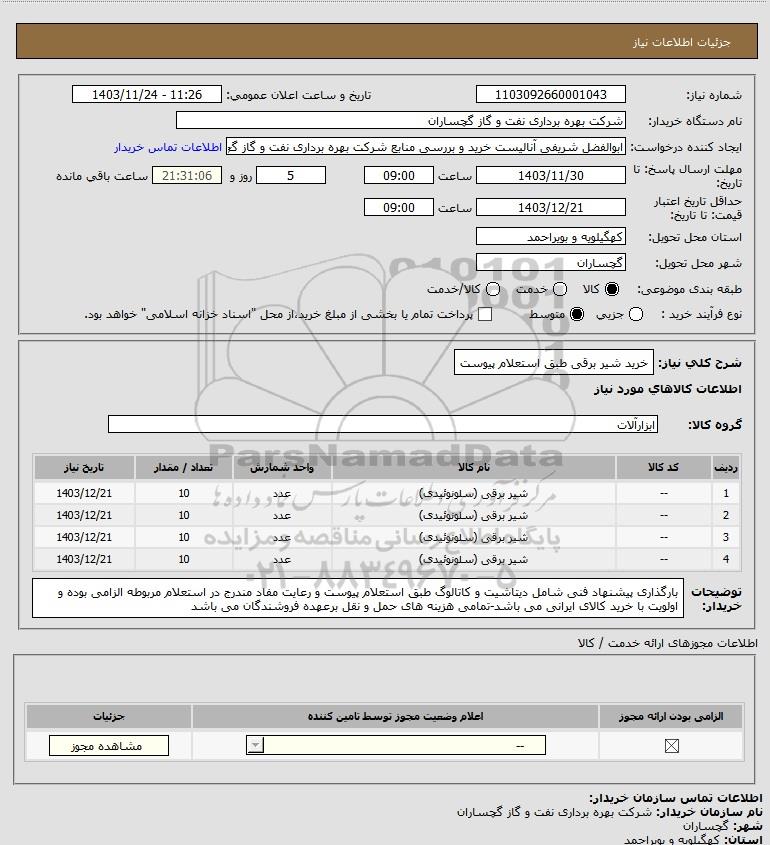Click the price validity hour 09:00 field

tap(399, 207)
